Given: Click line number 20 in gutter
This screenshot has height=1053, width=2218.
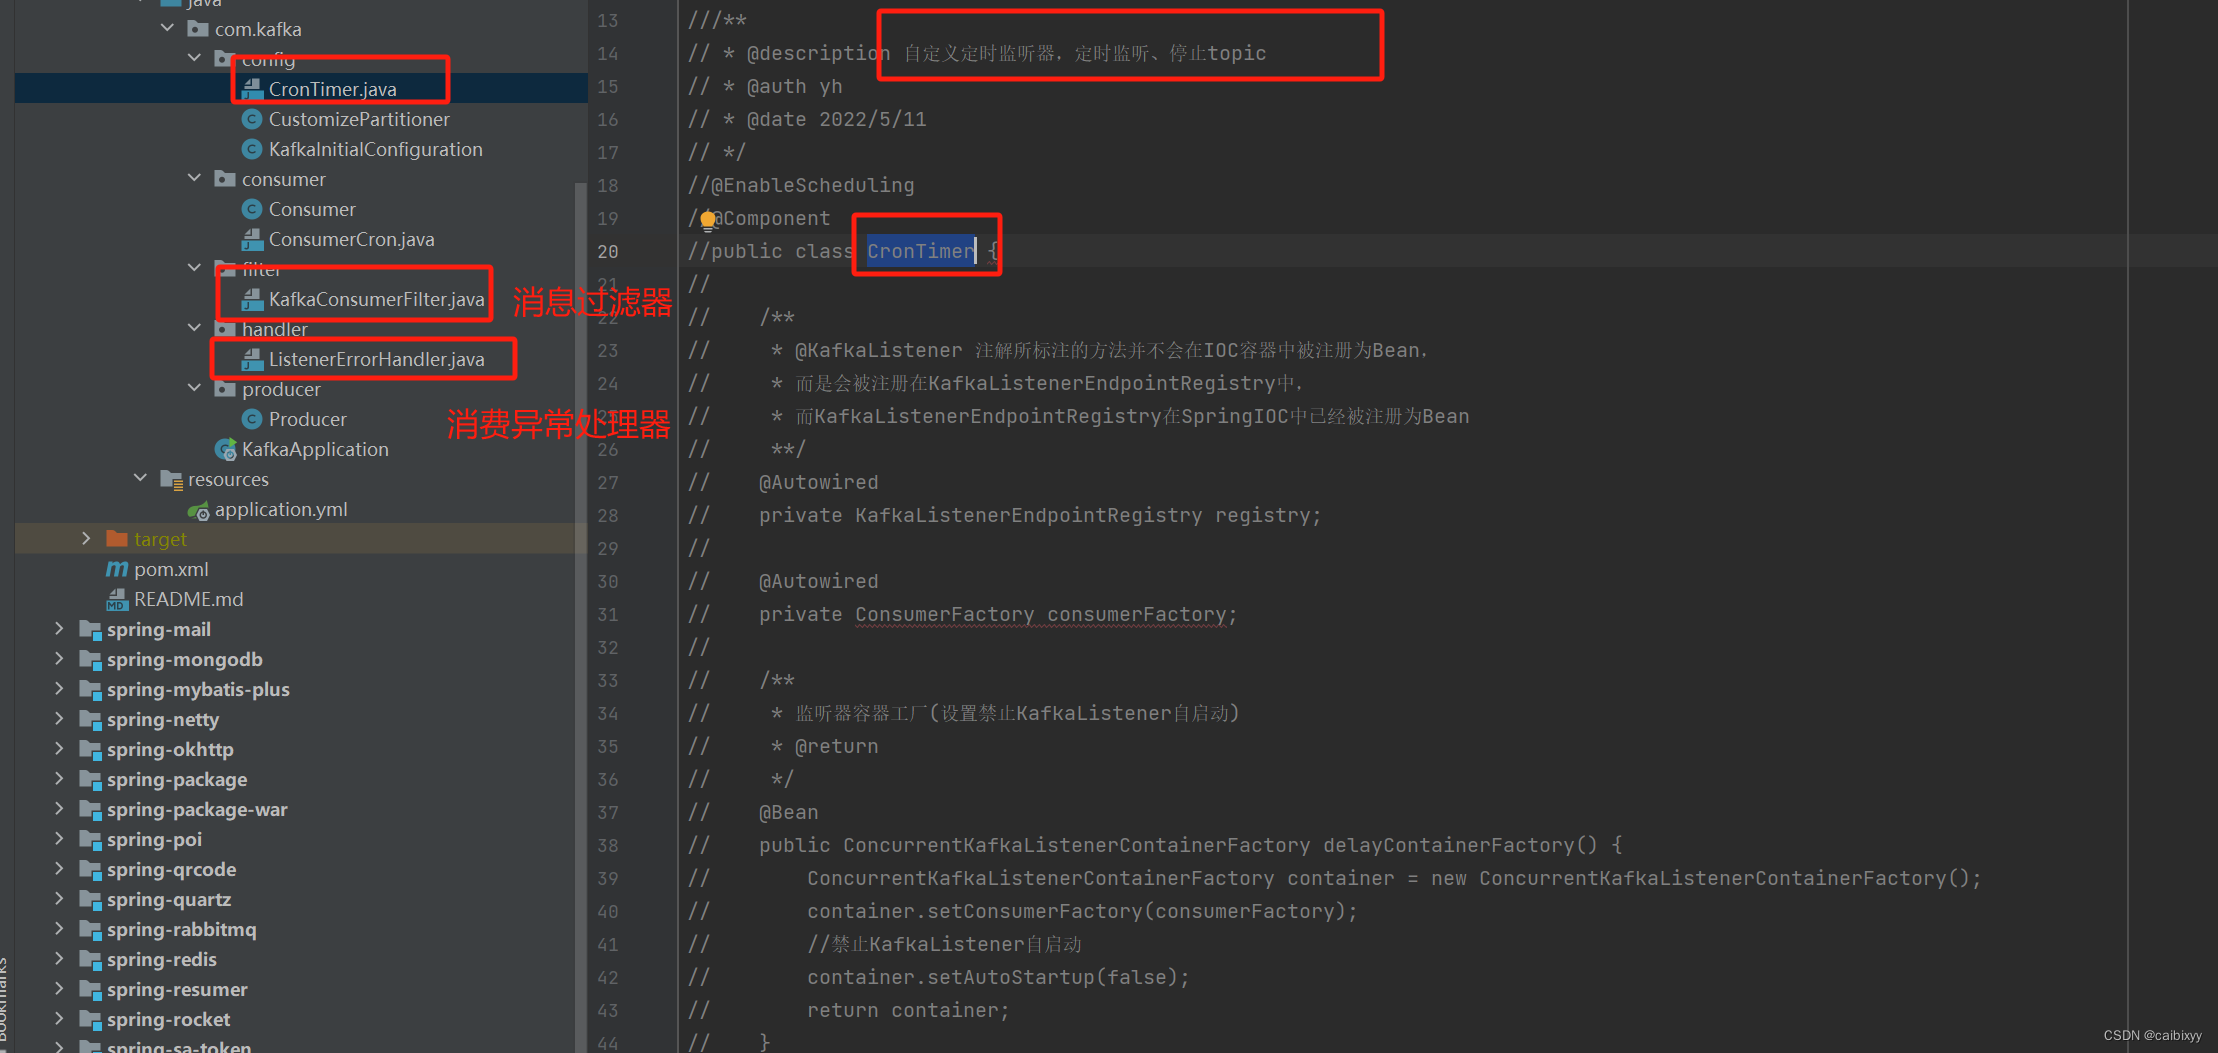Looking at the screenshot, I should point(608,252).
